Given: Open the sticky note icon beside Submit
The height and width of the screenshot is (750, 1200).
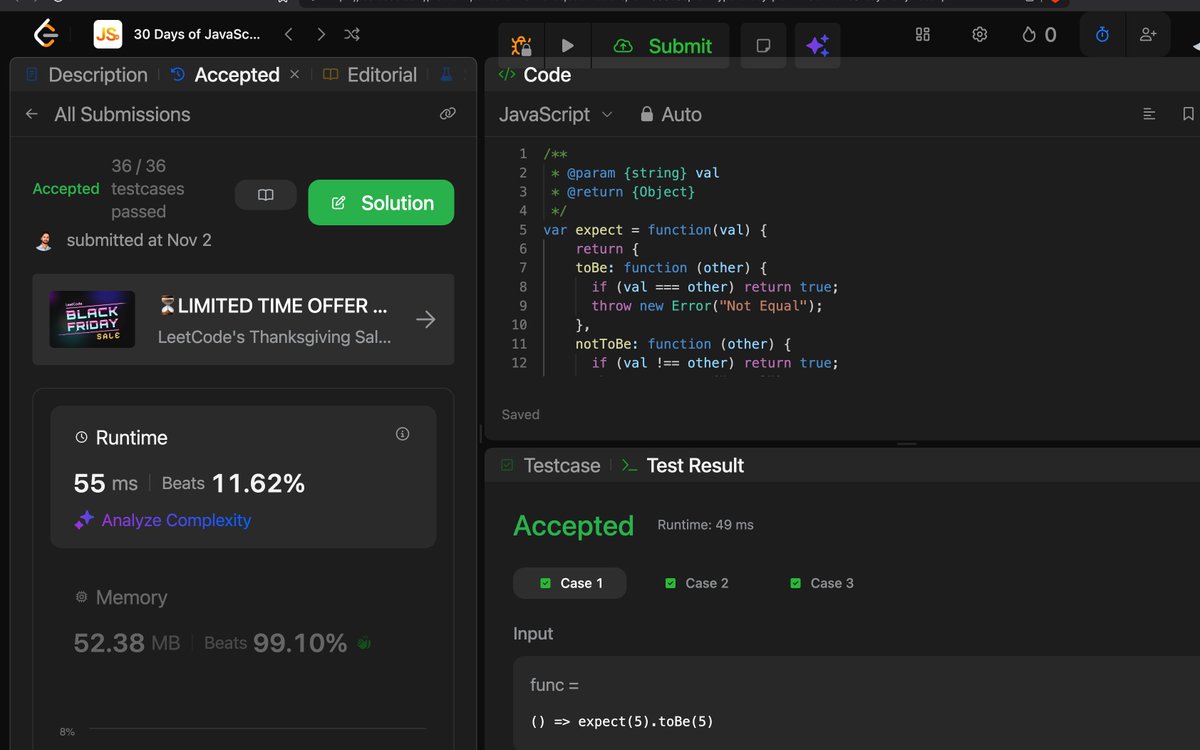Looking at the screenshot, I should (x=763, y=45).
